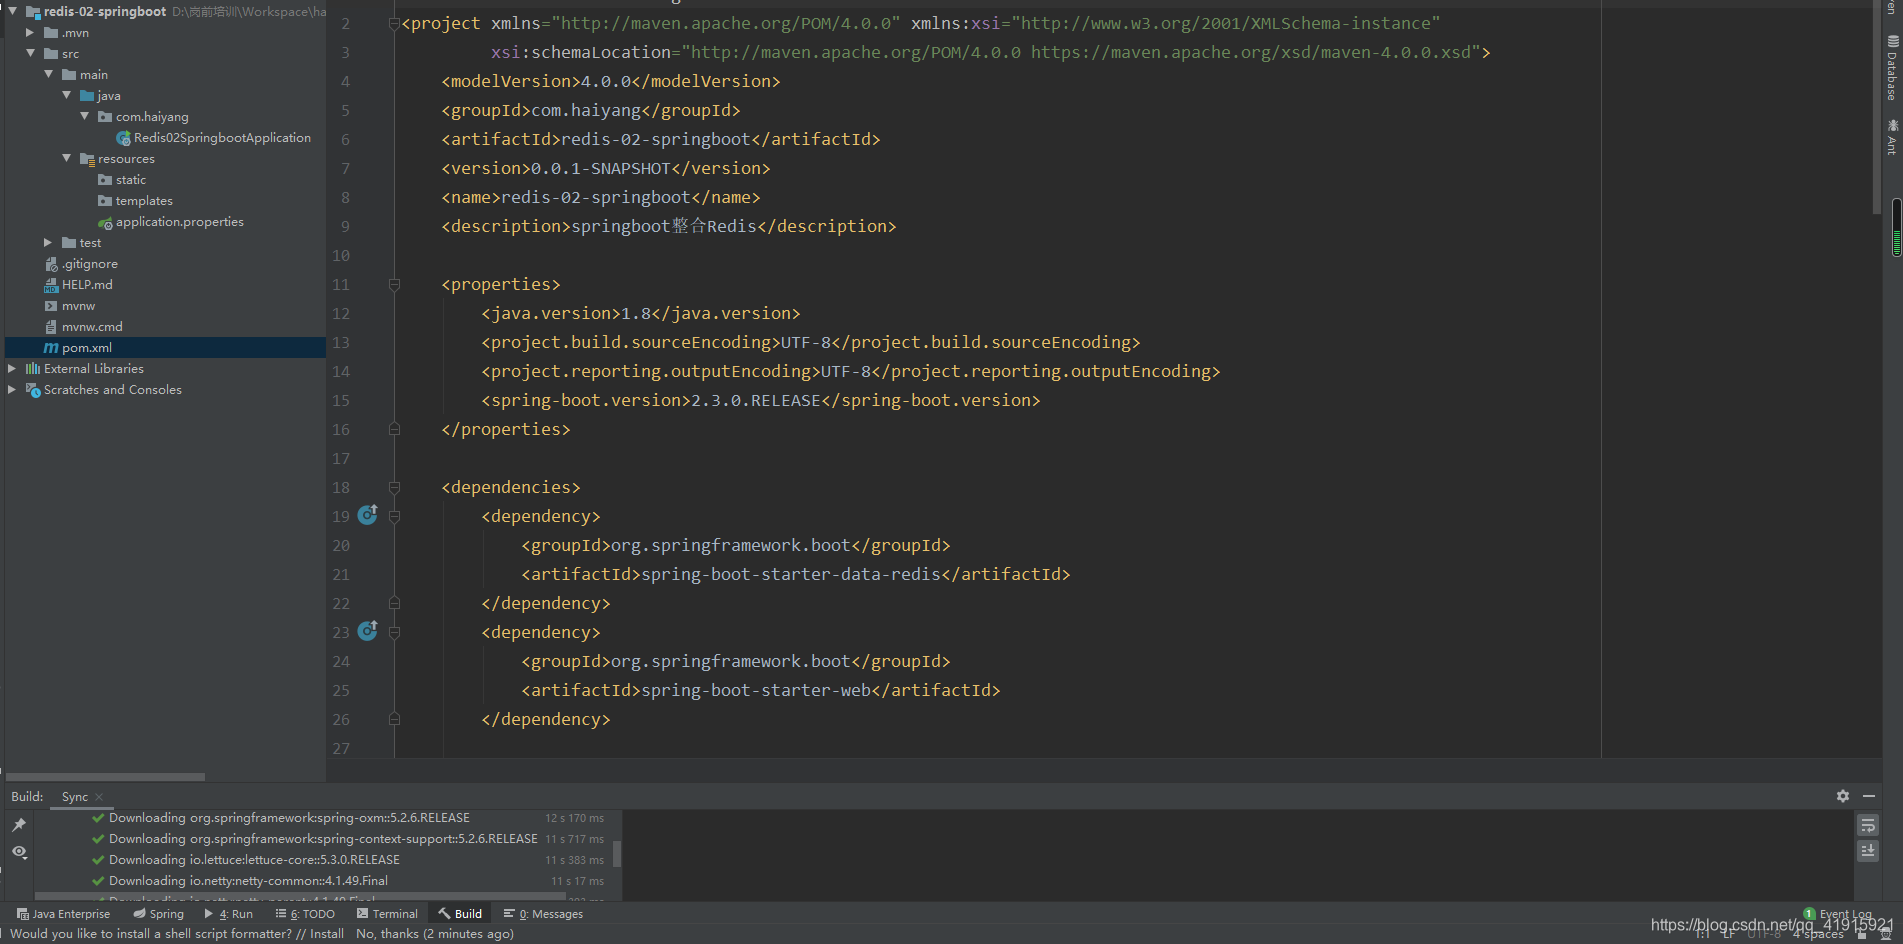Viewport: 1903px width, 944px height.
Task: Open Build panel settings gear
Action: [1843, 796]
